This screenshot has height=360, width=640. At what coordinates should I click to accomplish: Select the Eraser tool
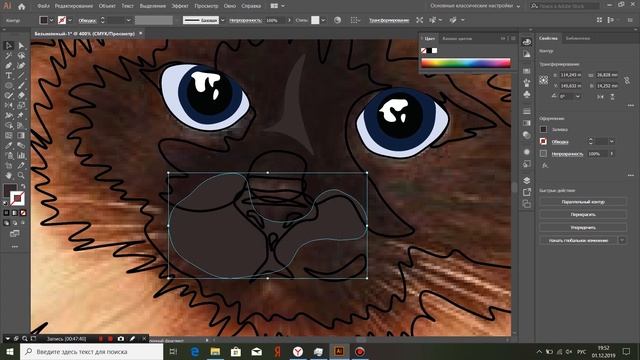pyautogui.click(x=21, y=95)
